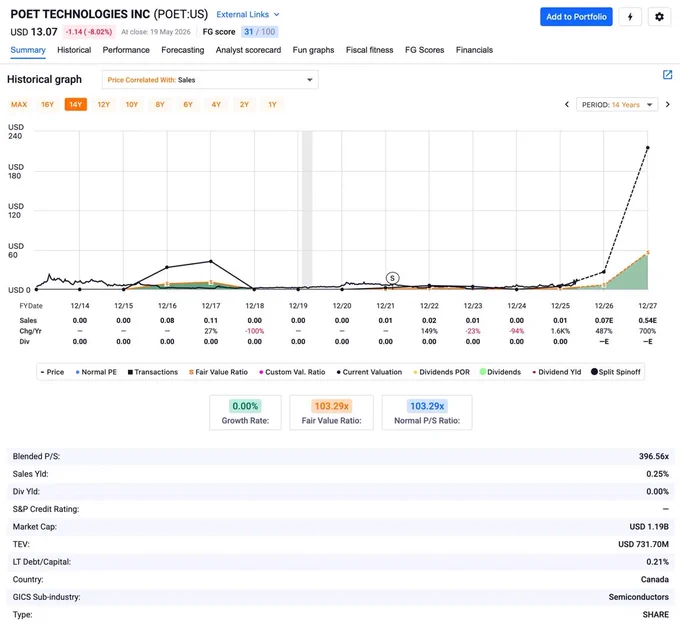
Task: Toggle Price series in legend
Action: (x=52, y=372)
